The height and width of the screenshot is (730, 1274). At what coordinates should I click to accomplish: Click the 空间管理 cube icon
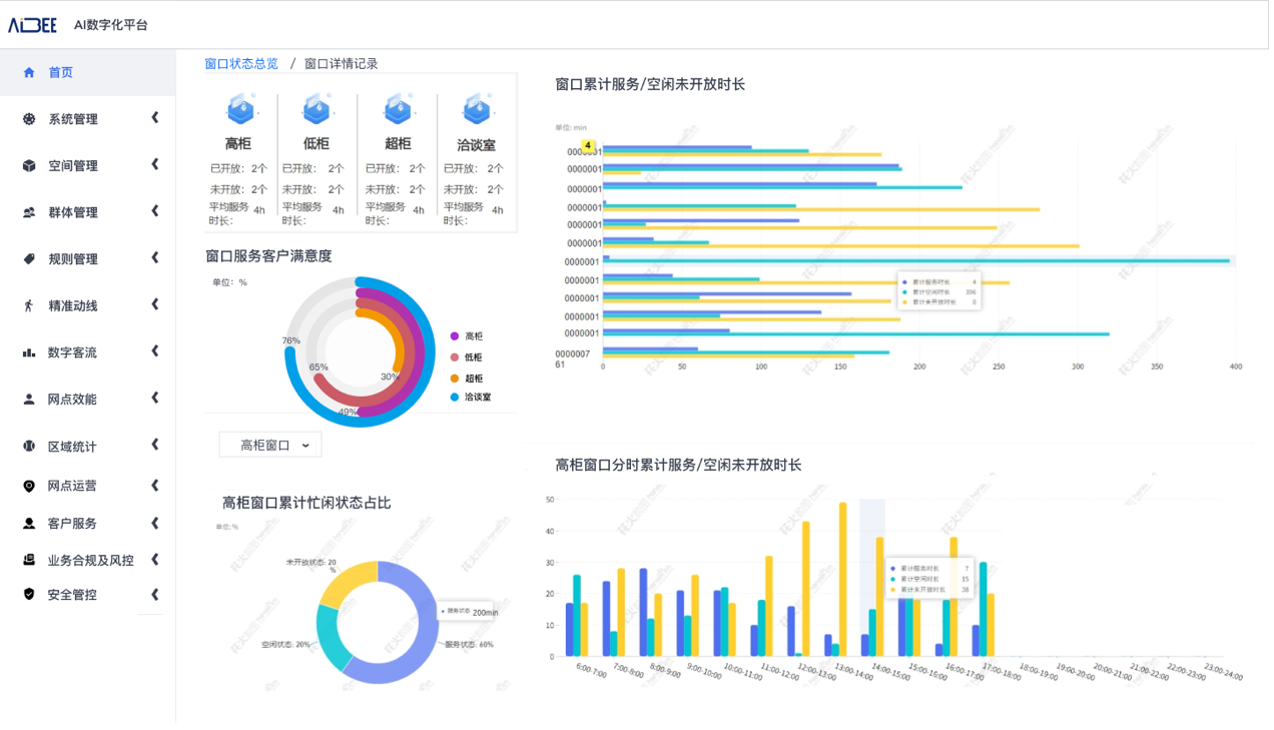click(29, 166)
